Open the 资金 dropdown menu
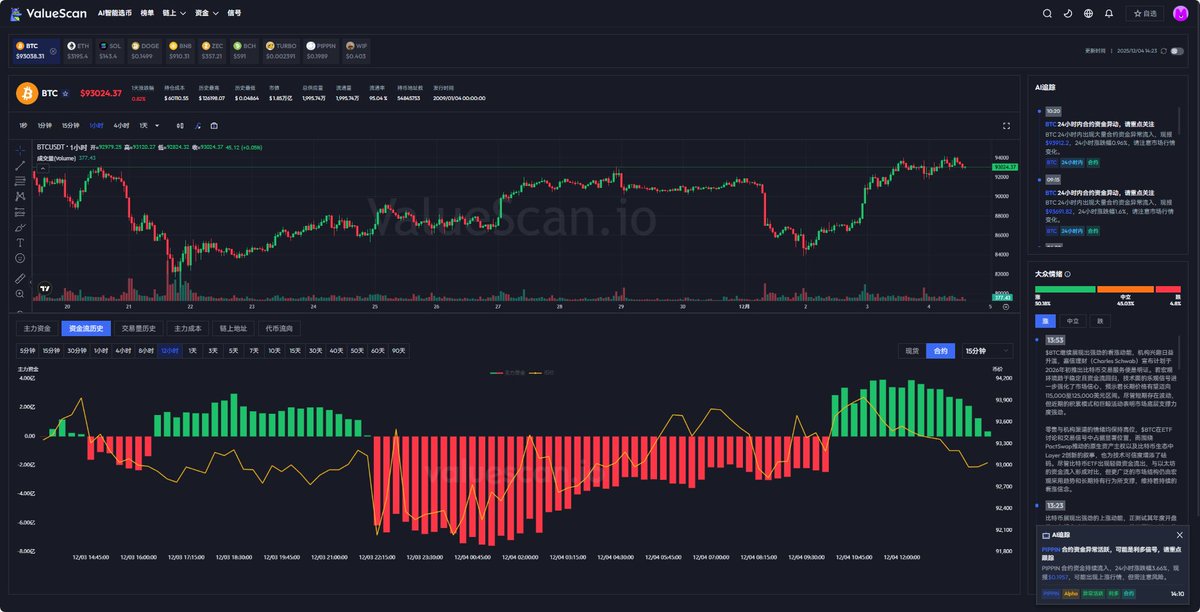This screenshot has height=612, width=1200. tap(207, 13)
